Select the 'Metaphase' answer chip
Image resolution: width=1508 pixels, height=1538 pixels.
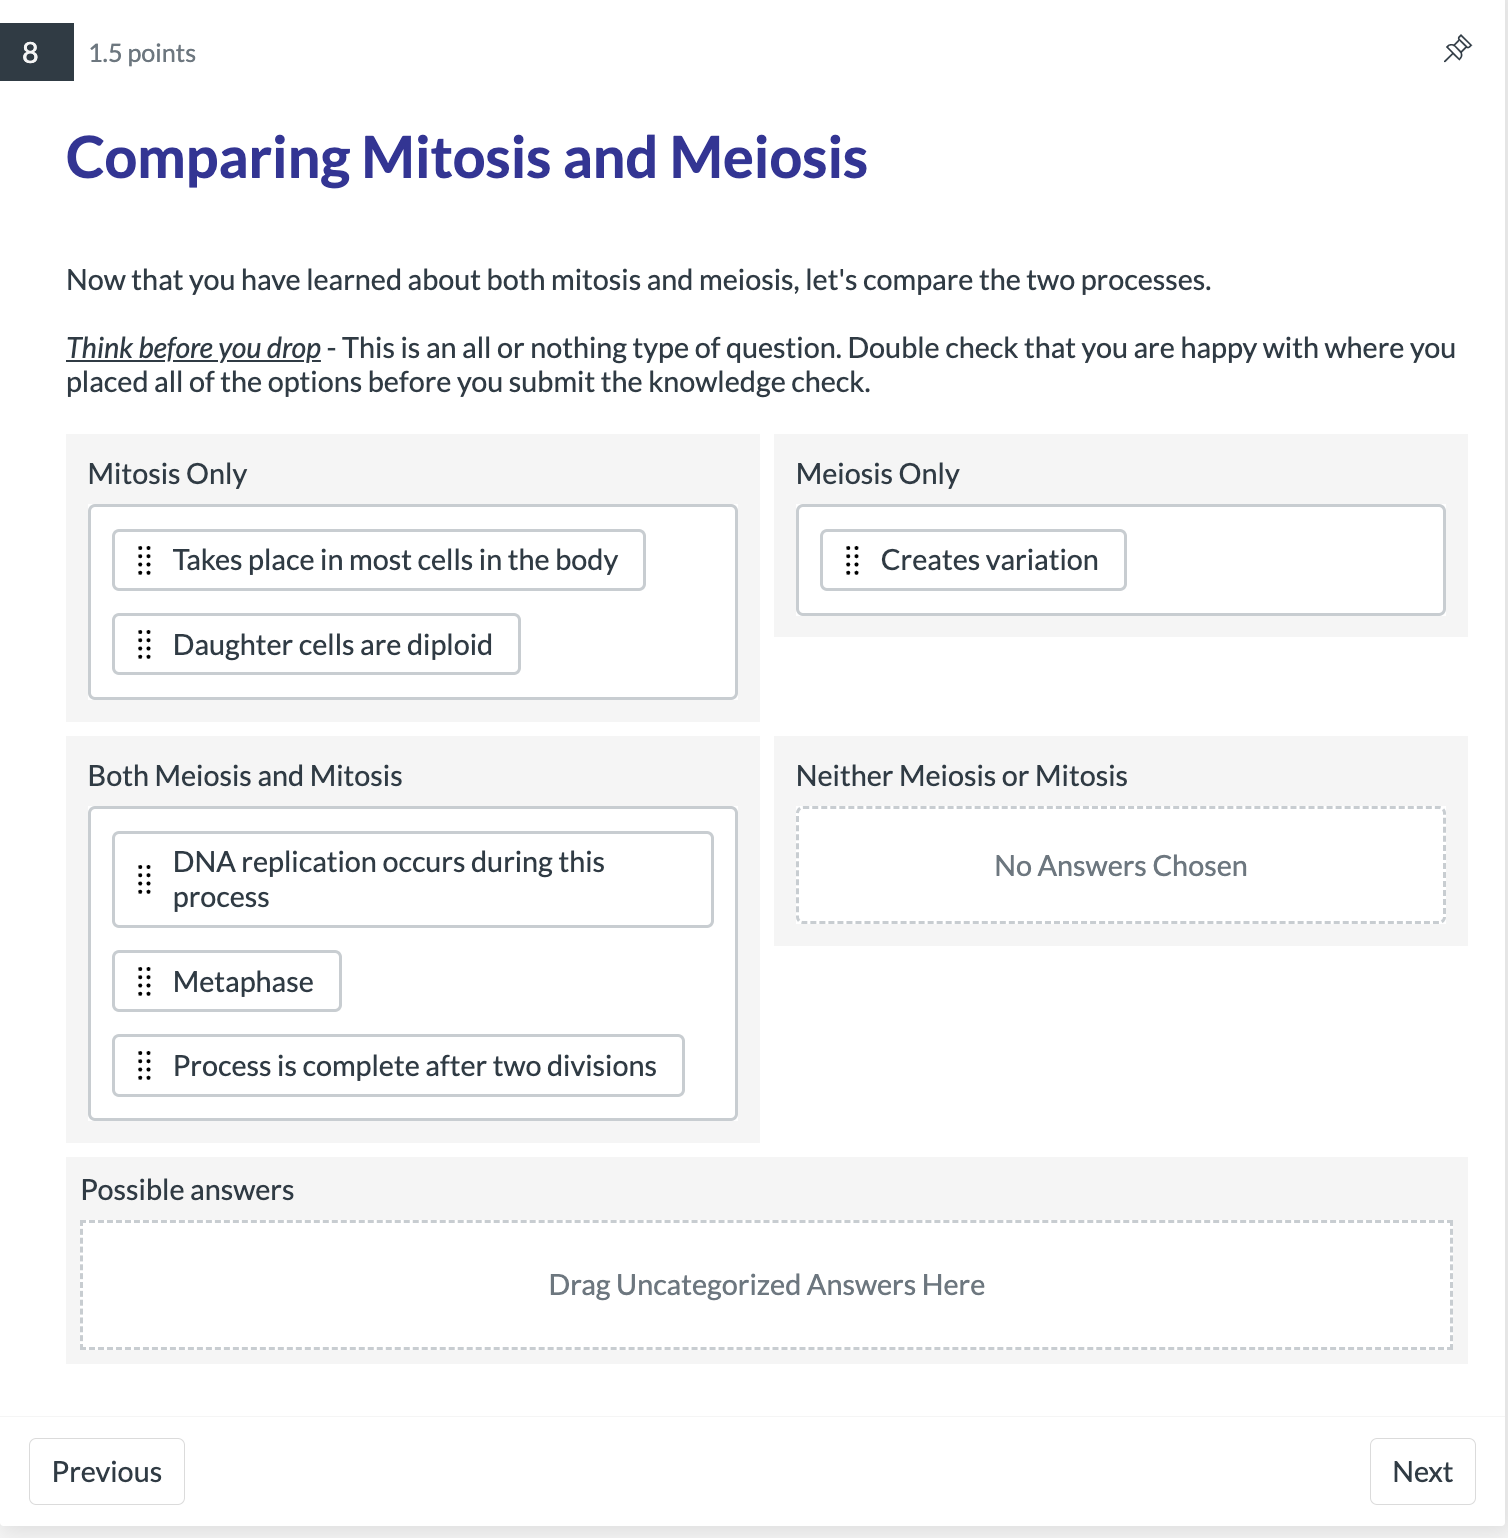point(242,981)
